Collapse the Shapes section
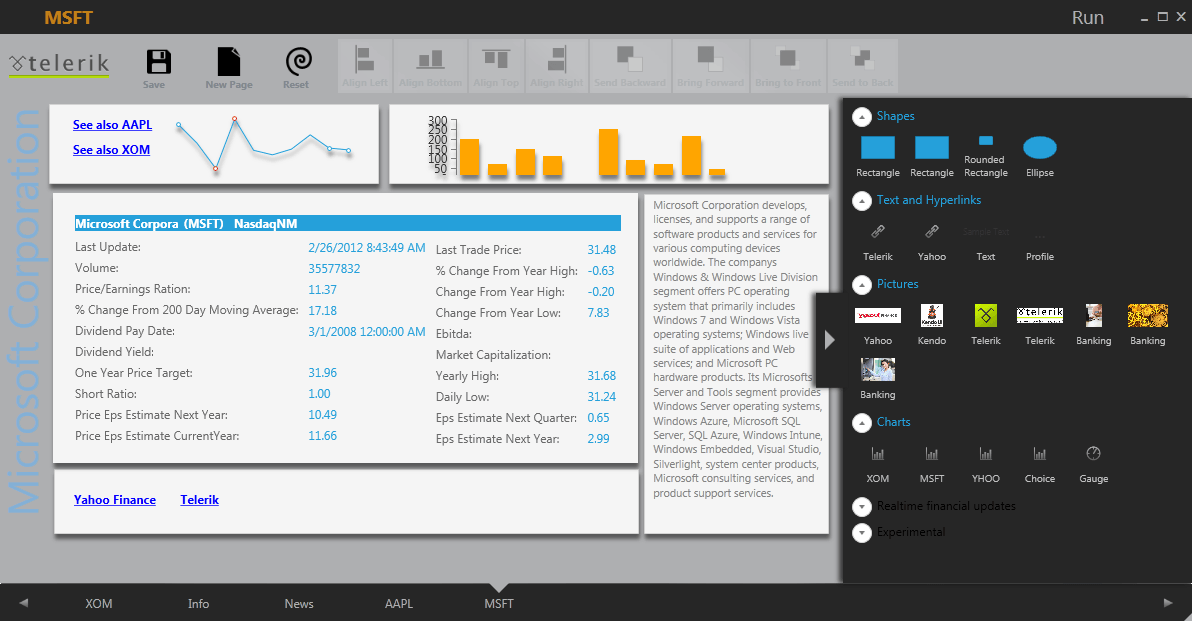1192x621 pixels. point(862,116)
